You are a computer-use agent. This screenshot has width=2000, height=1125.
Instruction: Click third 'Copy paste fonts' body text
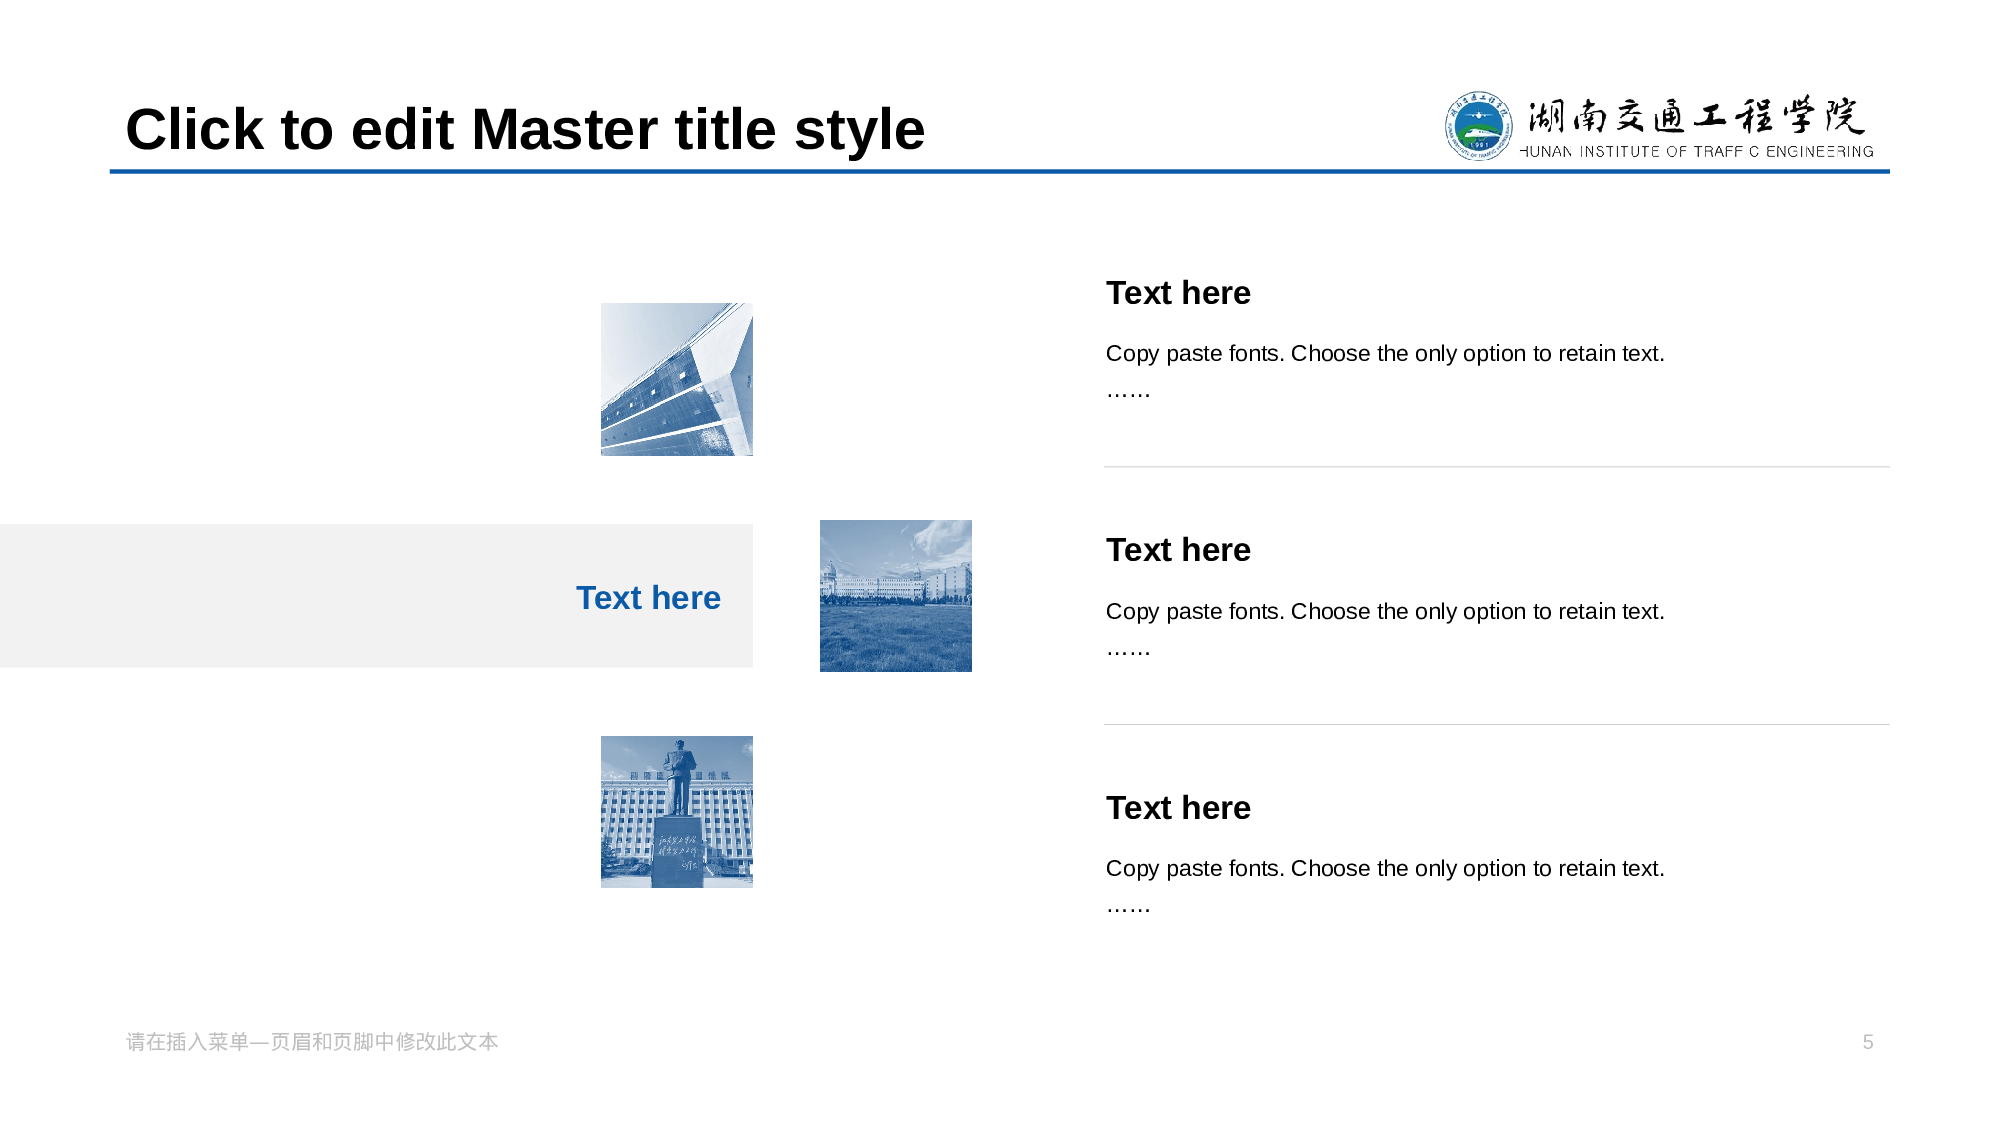tap(1385, 868)
